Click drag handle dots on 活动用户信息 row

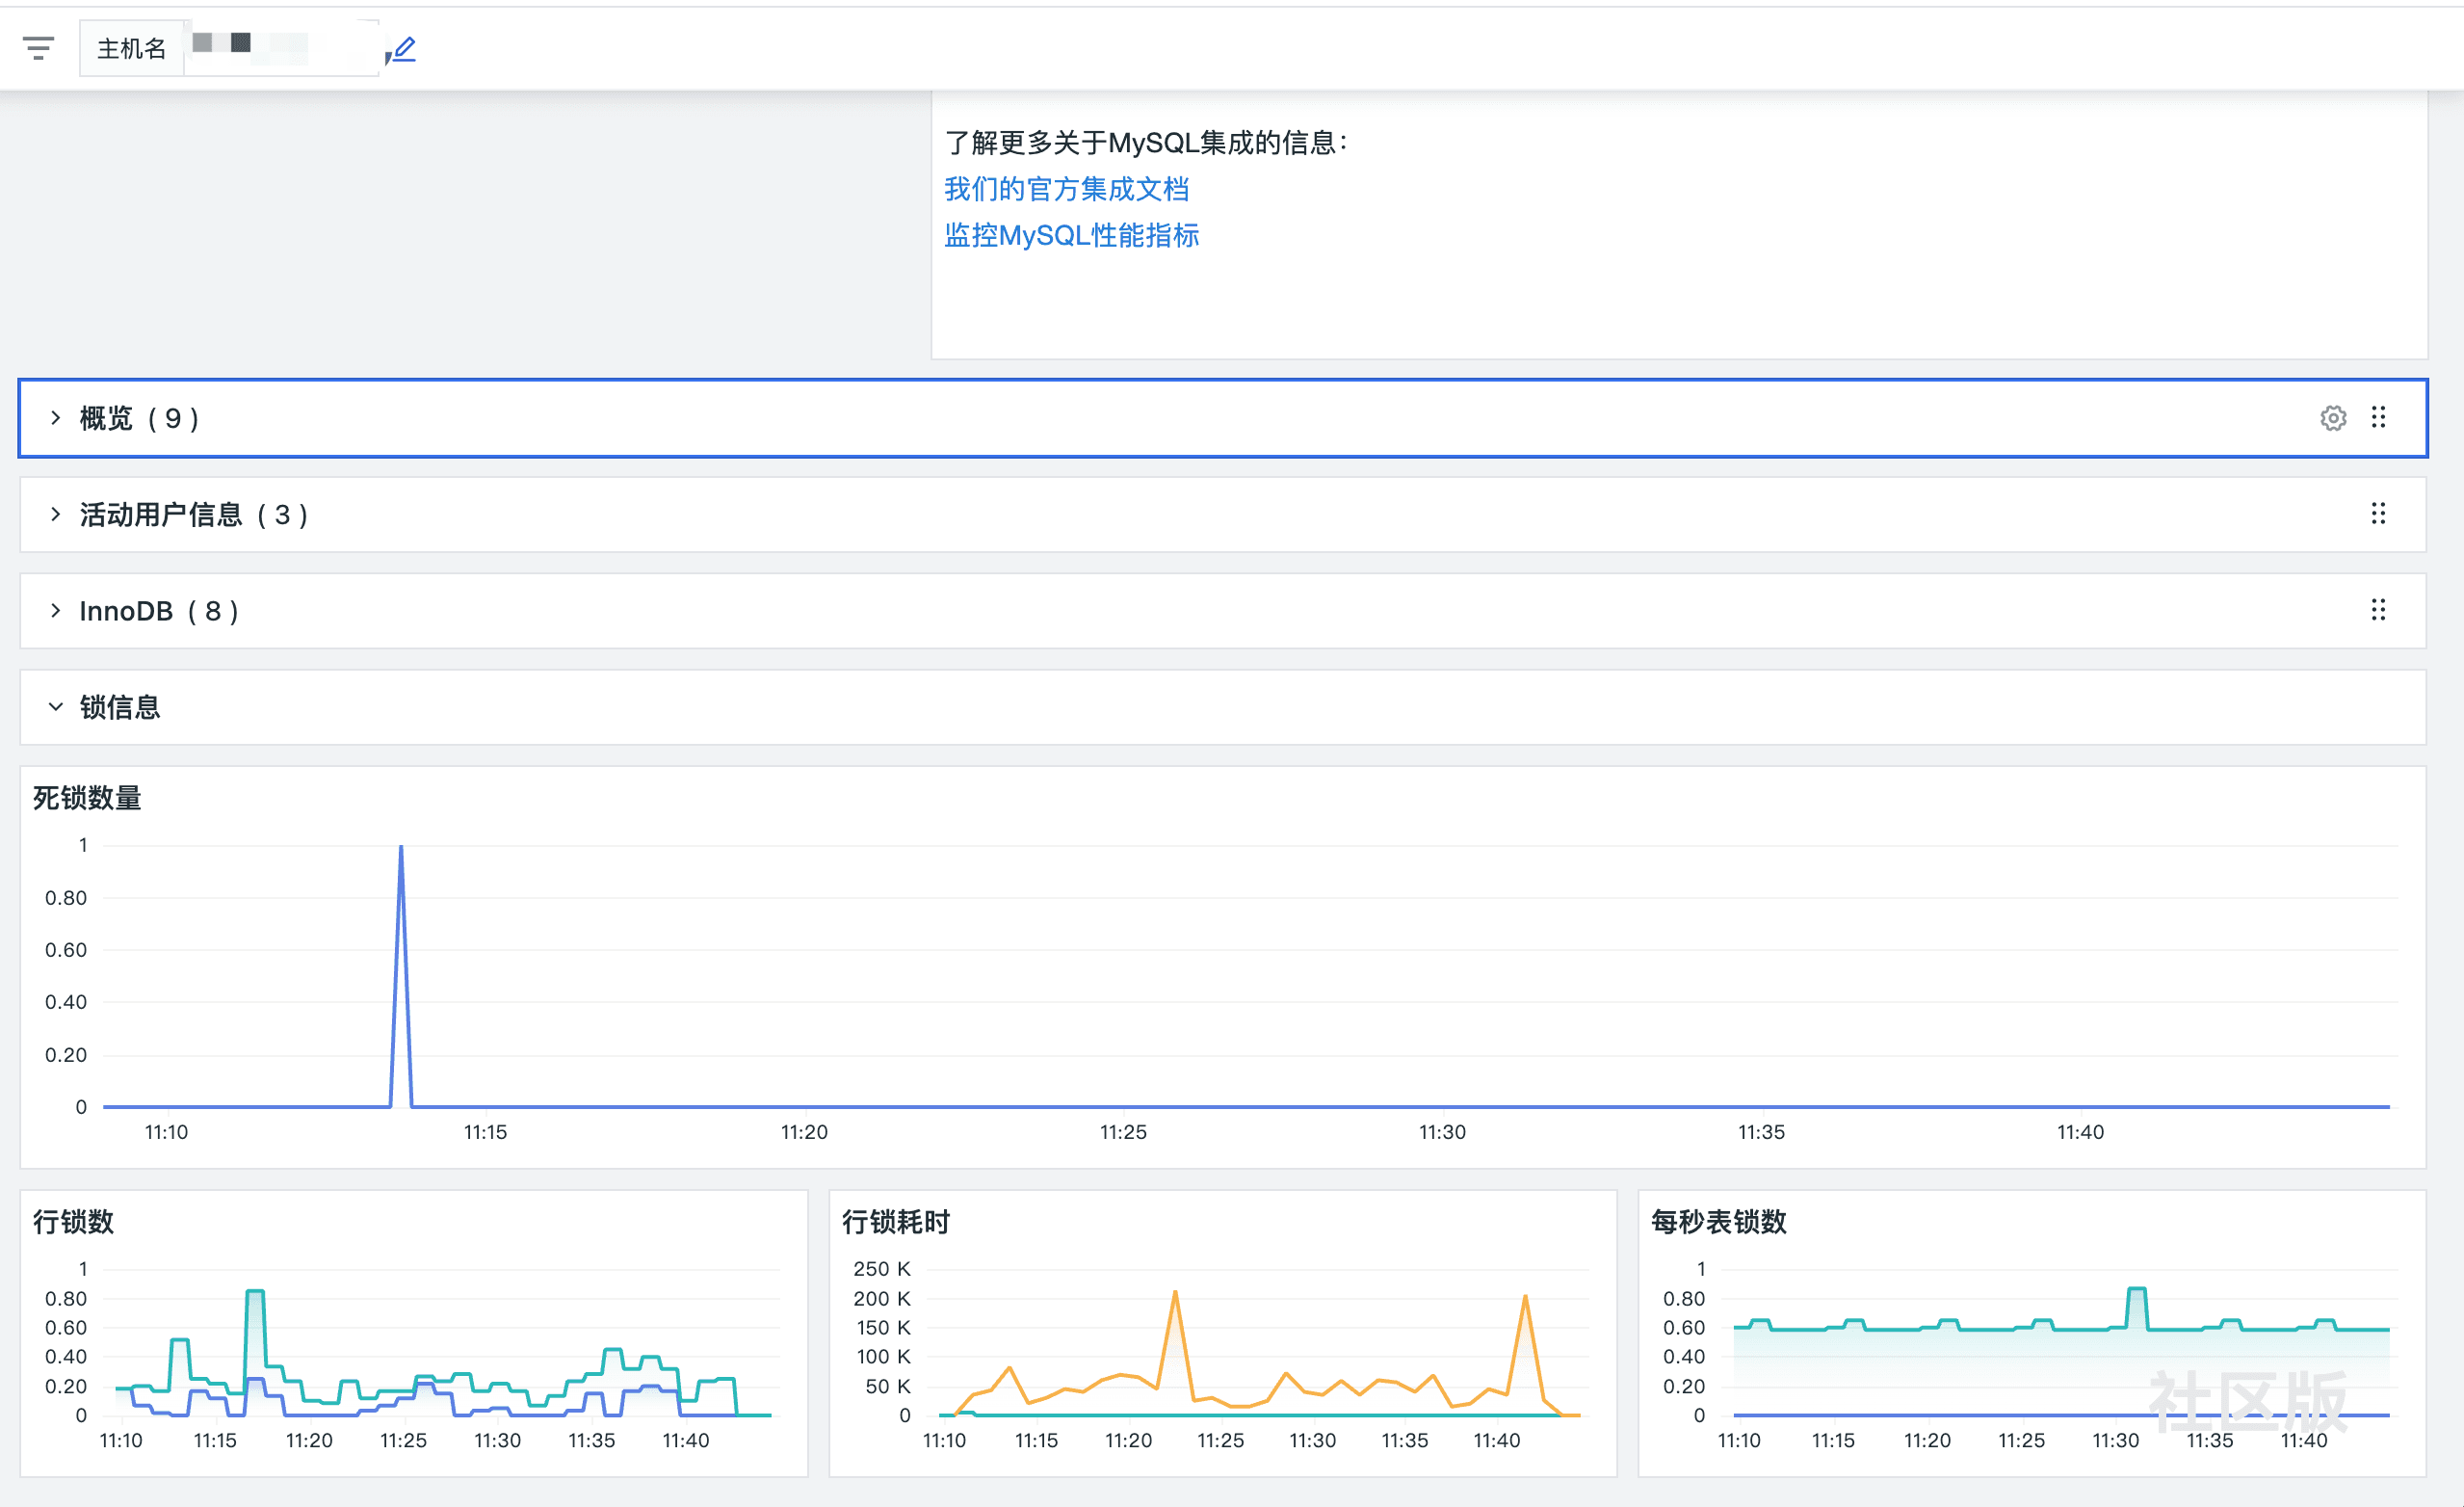coord(2378,514)
